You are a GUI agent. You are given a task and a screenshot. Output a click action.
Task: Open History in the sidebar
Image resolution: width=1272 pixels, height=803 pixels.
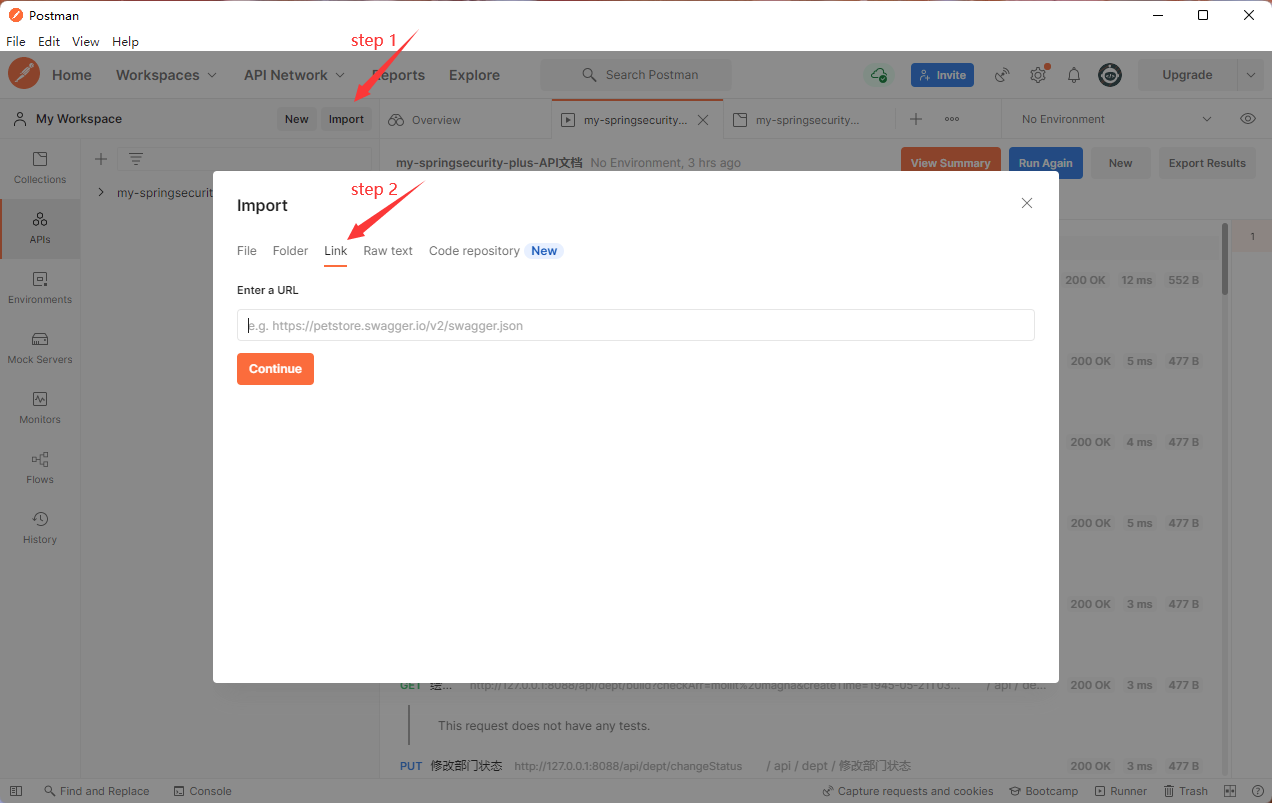tap(40, 528)
